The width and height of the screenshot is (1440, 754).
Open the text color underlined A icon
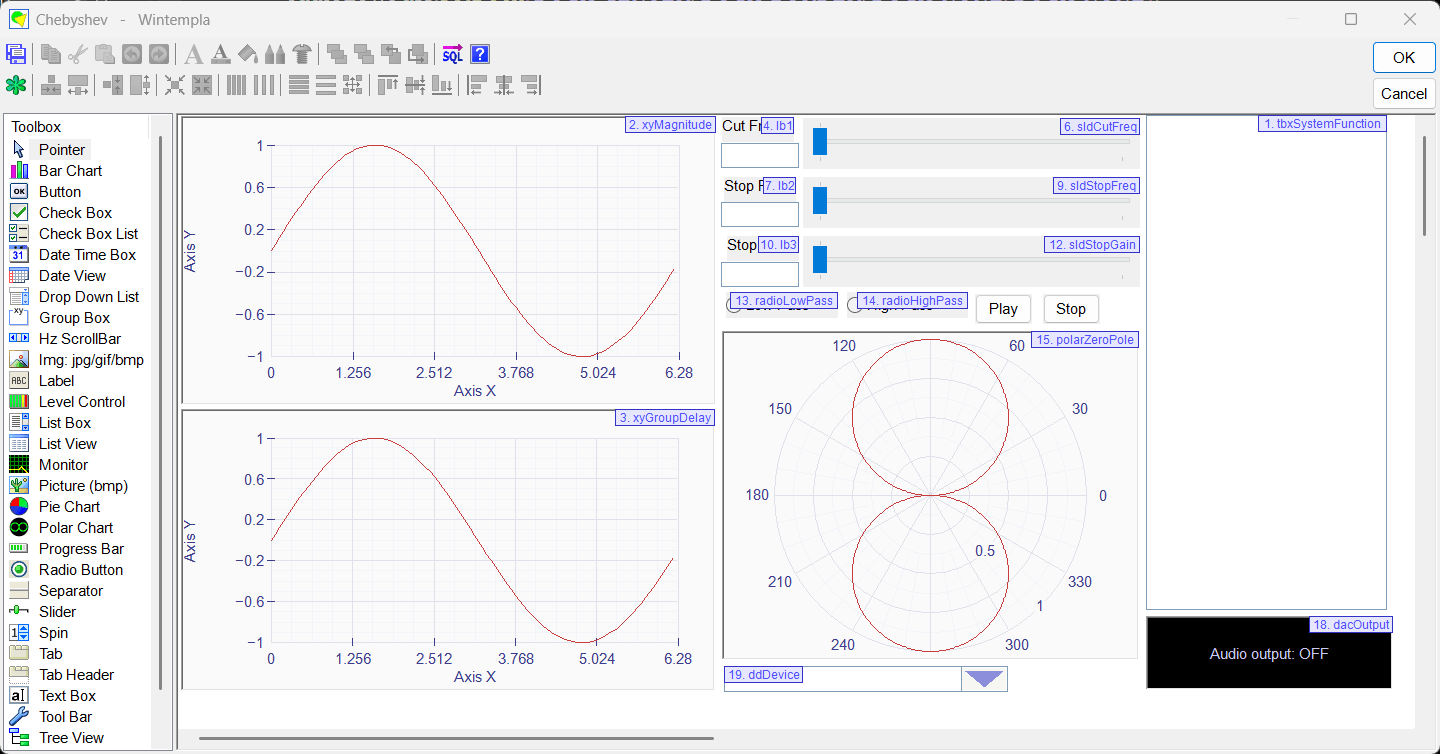coord(221,54)
